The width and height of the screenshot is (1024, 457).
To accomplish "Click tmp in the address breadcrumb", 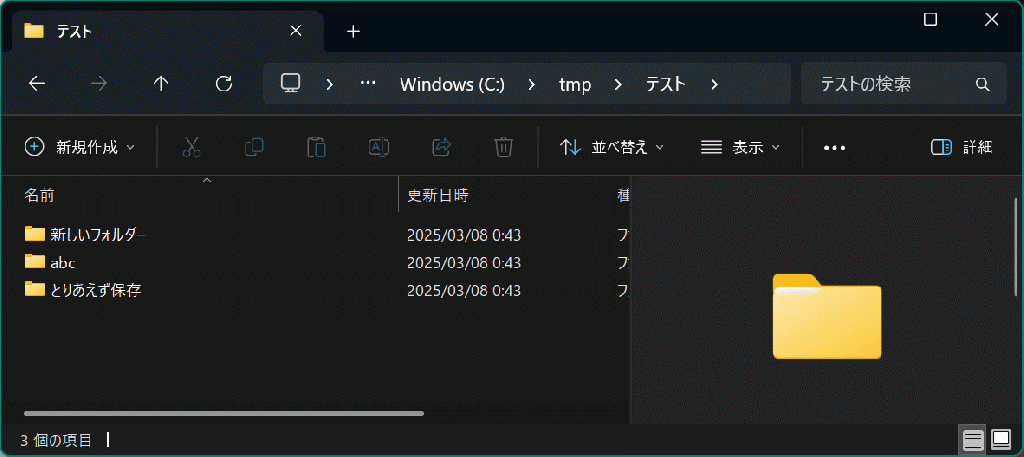I will [575, 84].
